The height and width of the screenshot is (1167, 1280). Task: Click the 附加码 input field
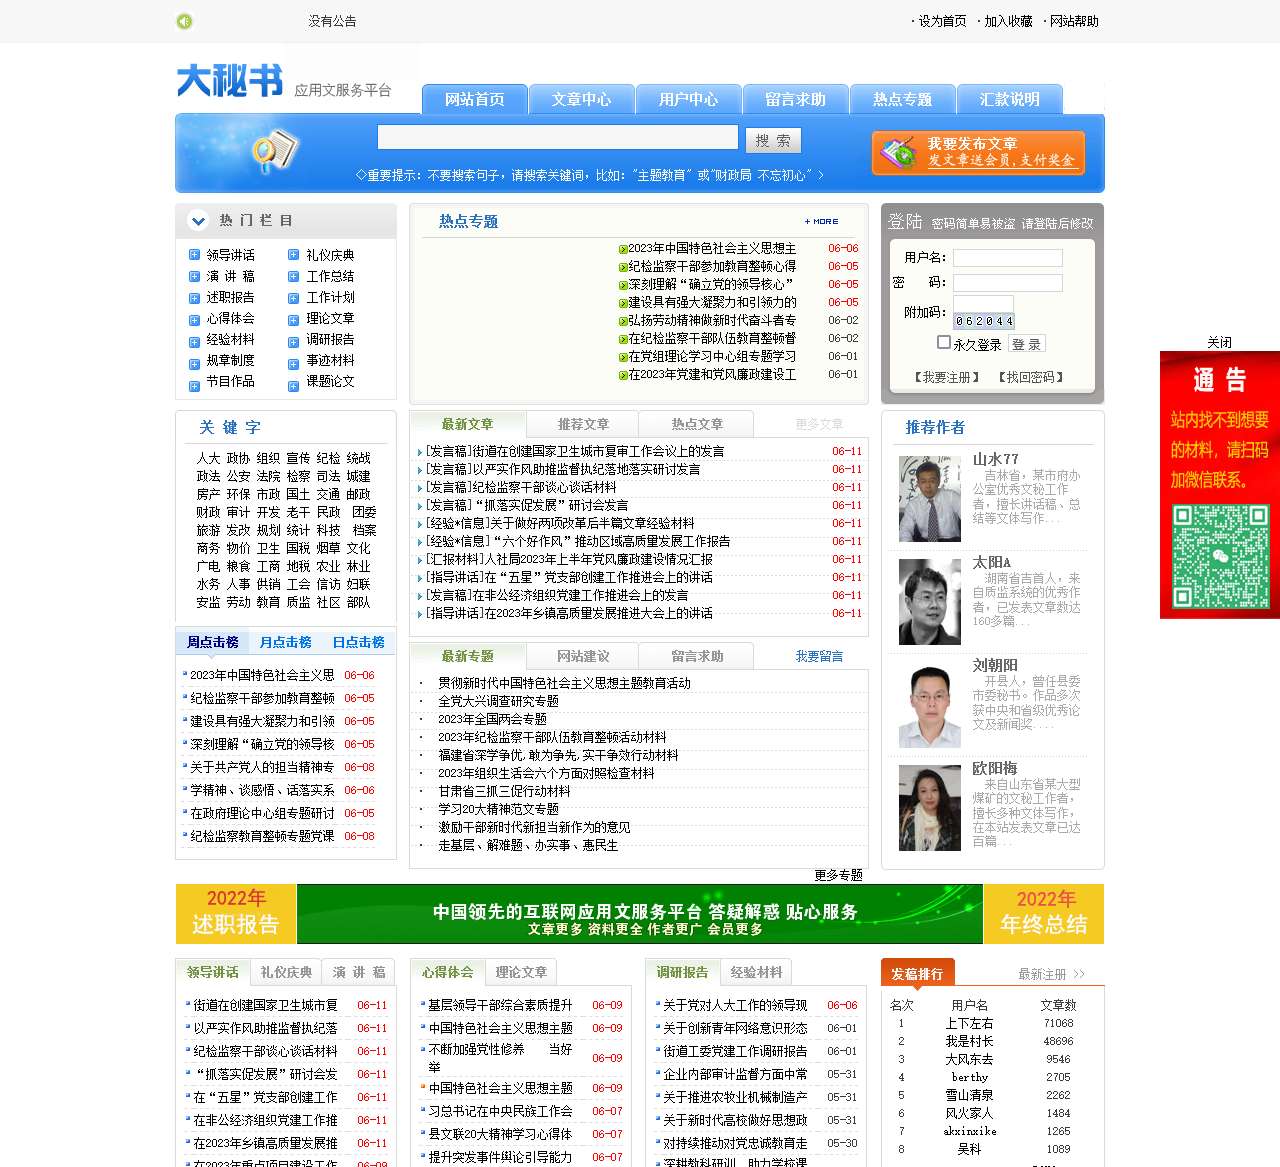983,304
